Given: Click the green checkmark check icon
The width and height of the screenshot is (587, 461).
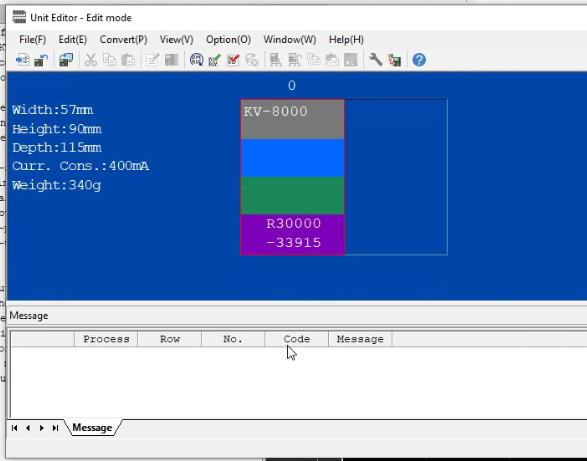Looking at the screenshot, I should [215, 60].
